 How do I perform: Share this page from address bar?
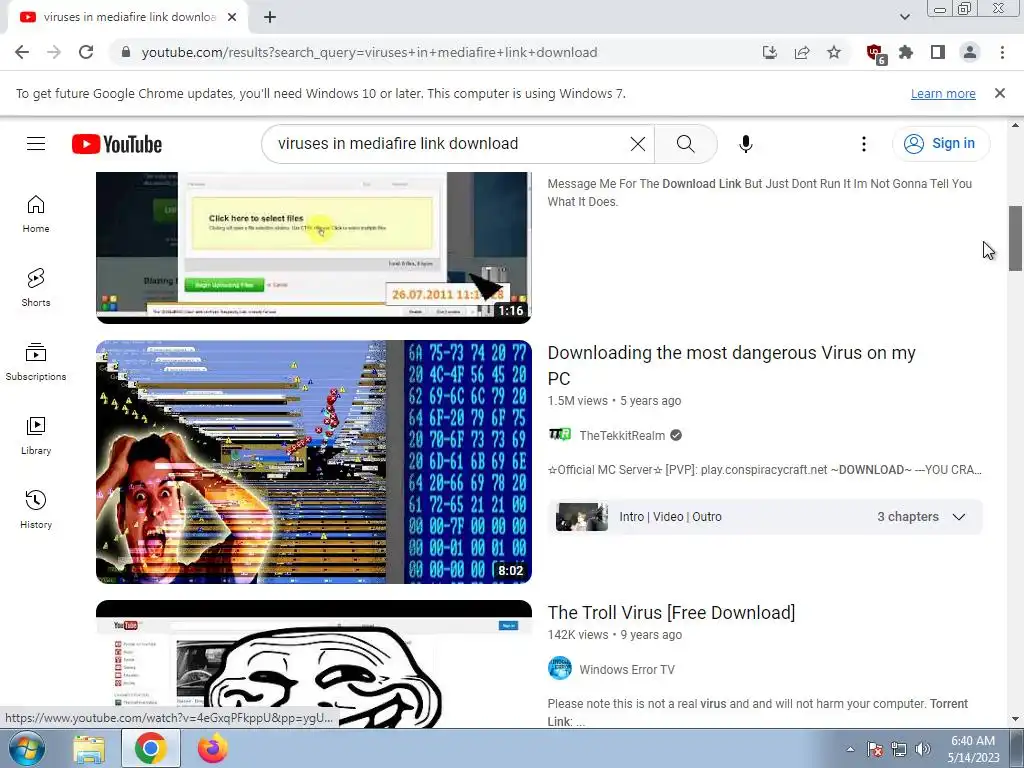[x=802, y=52]
